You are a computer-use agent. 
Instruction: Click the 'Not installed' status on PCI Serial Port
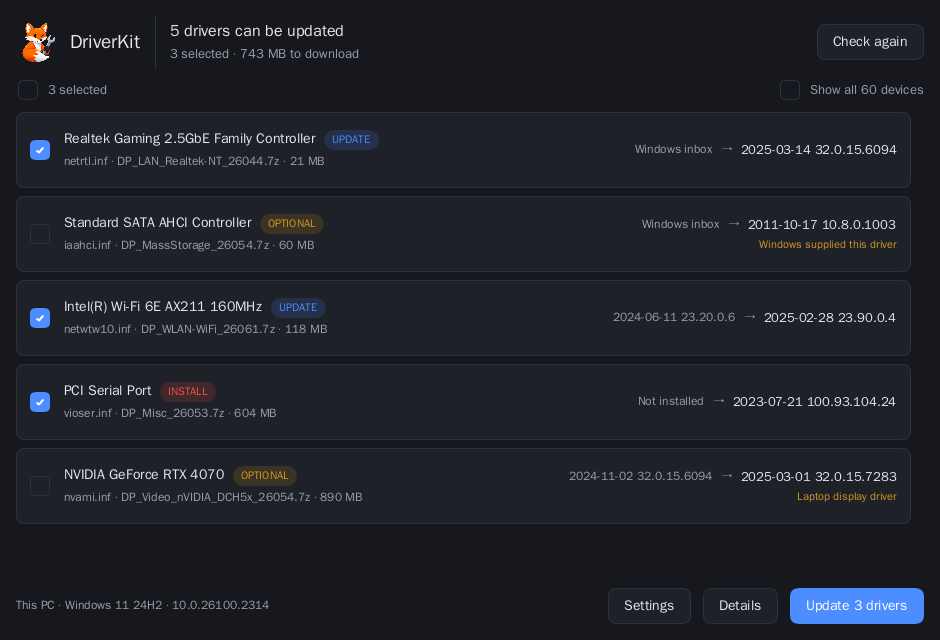pyautogui.click(x=670, y=401)
